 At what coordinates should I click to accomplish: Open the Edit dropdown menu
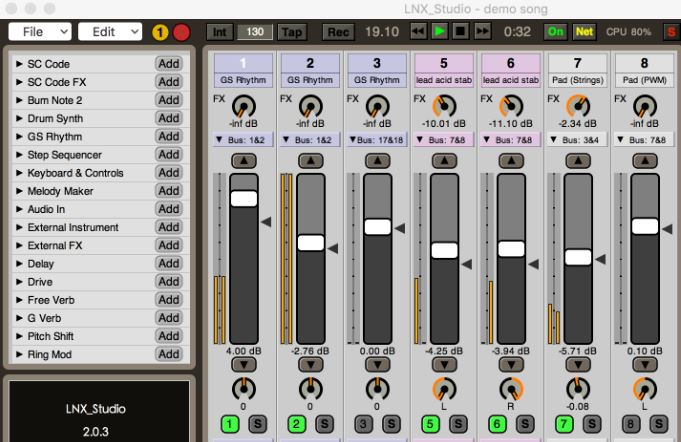pos(110,32)
